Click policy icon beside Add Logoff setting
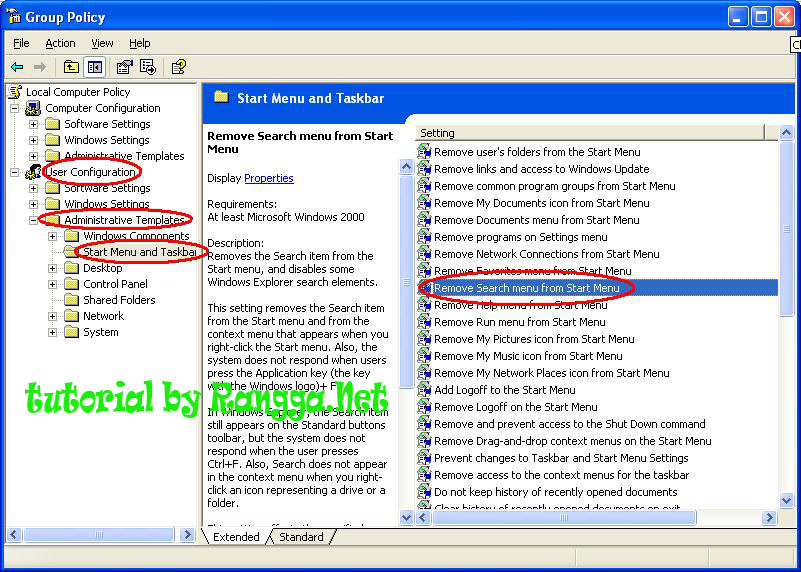 (x=425, y=390)
